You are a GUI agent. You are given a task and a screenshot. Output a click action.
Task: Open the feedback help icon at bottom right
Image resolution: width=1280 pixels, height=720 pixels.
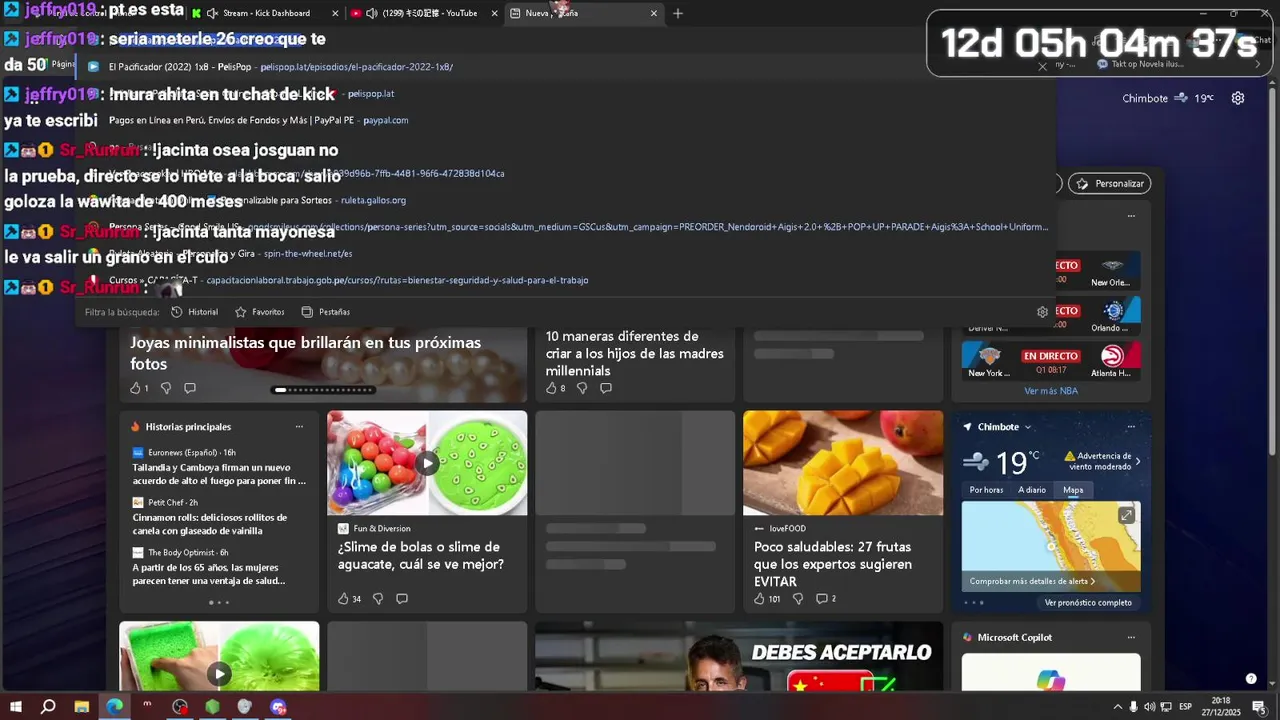point(1251,679)
